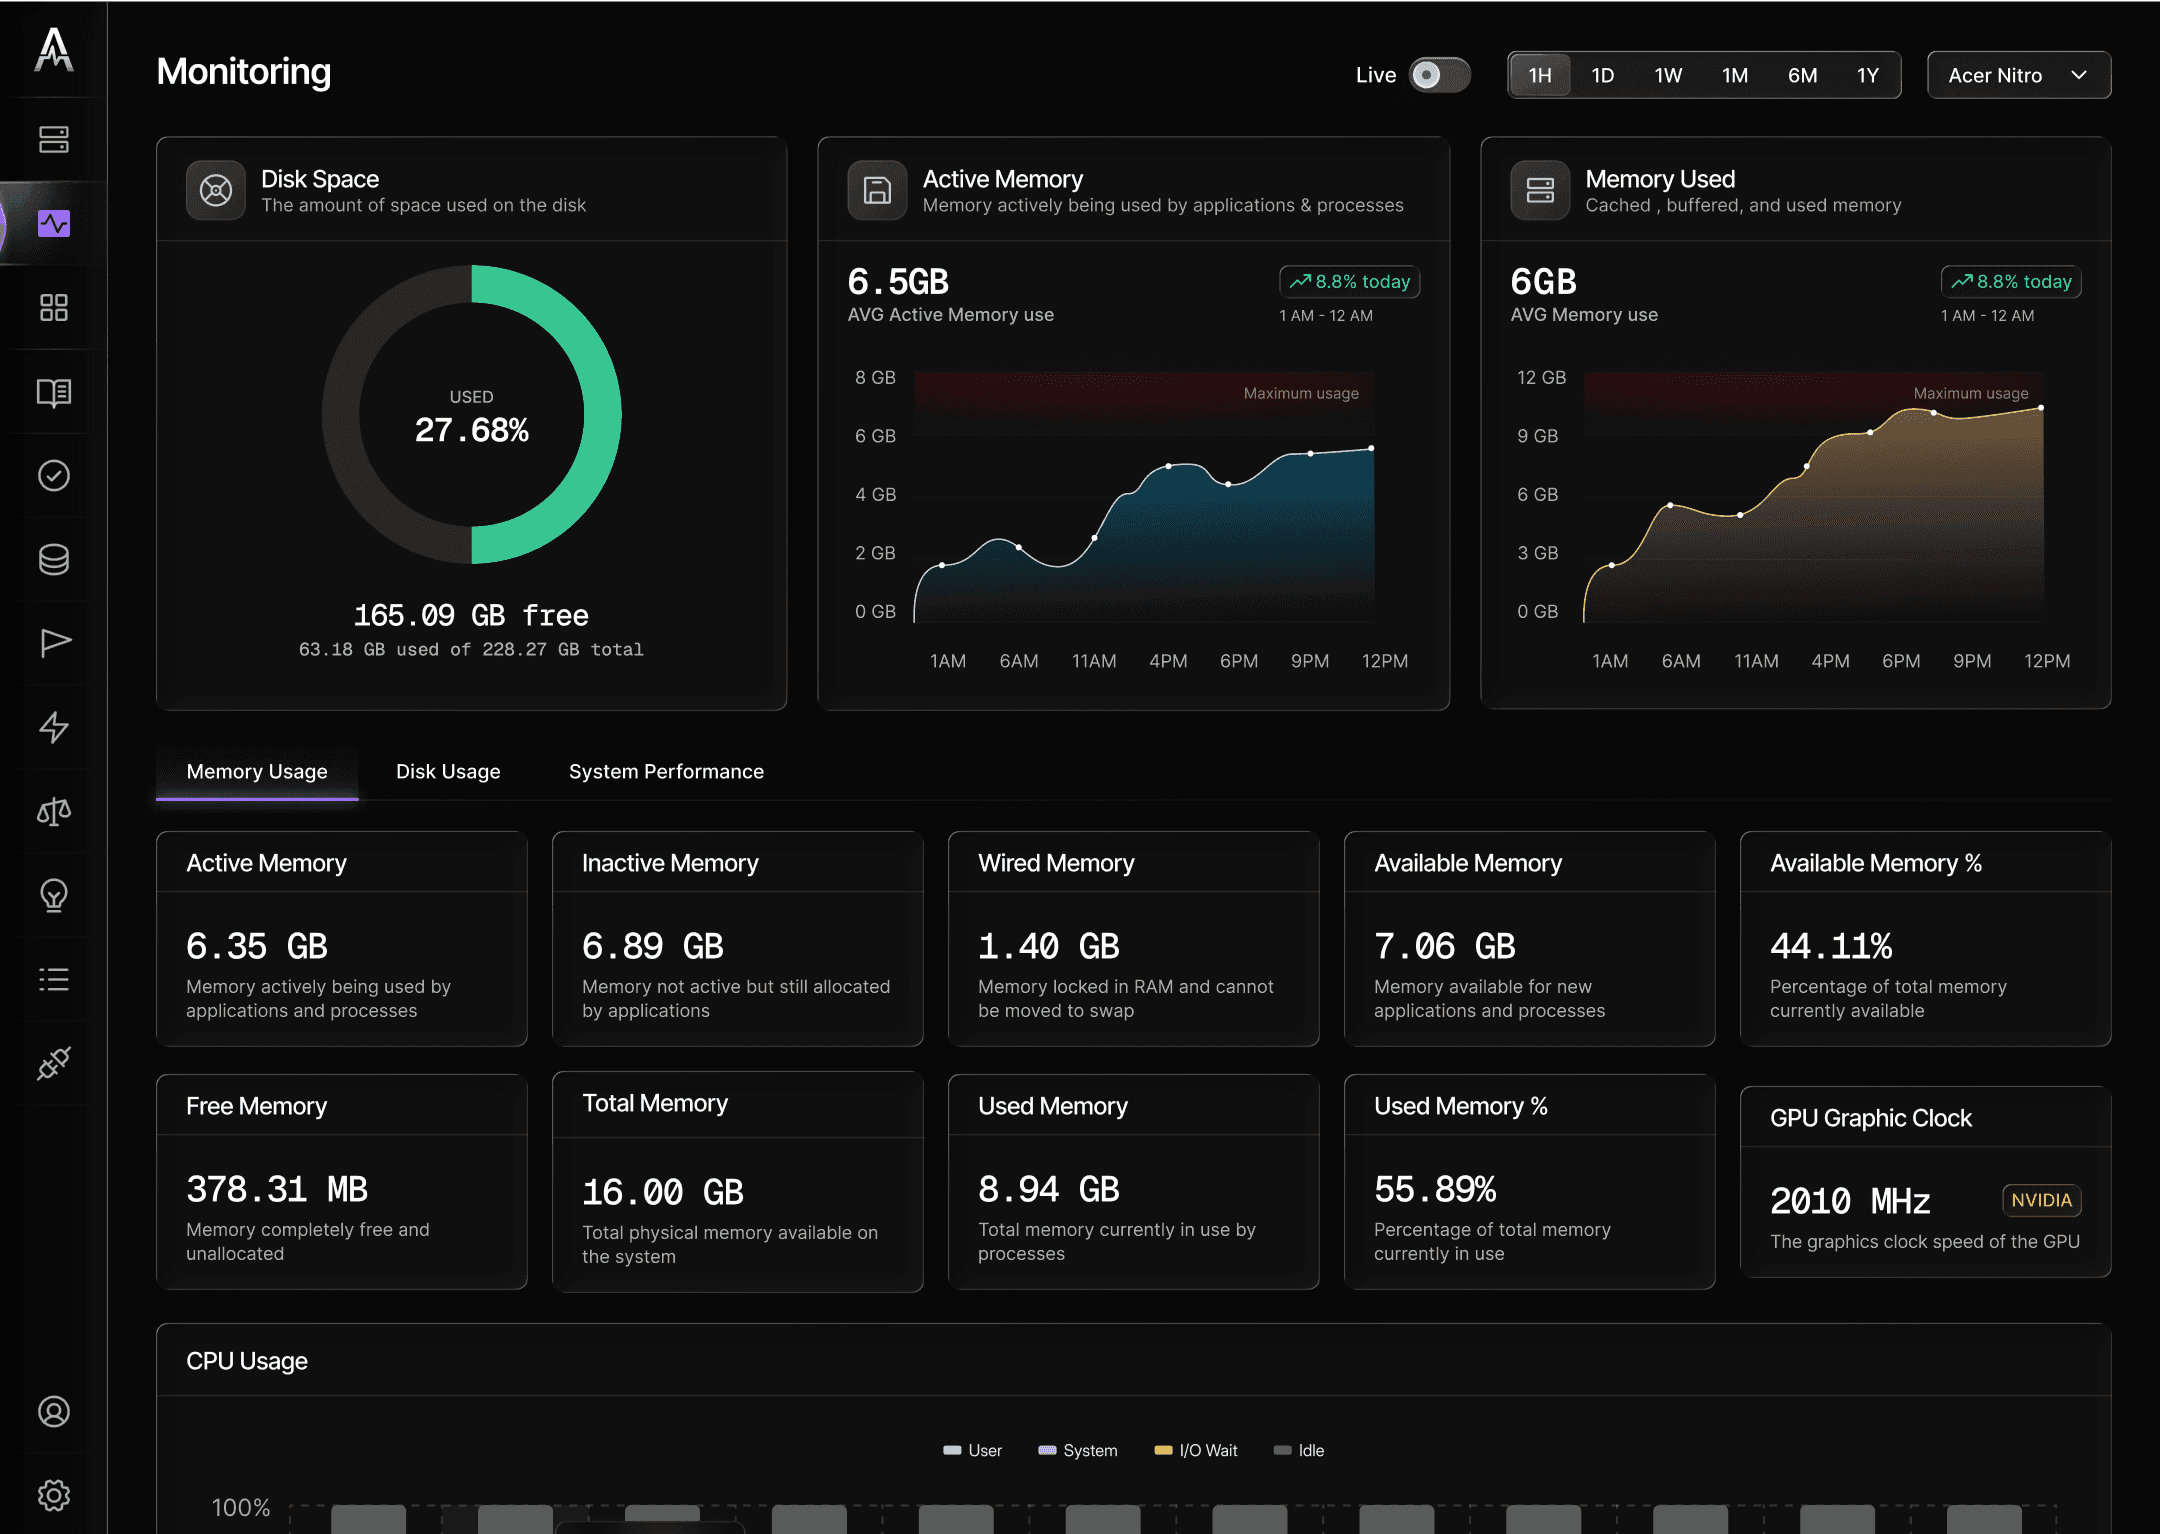The width and height of the screenshot is (2160, 1534).
Task: Click the Acer Nitro dropdown chevron
Action: [x=2079, y=75]
